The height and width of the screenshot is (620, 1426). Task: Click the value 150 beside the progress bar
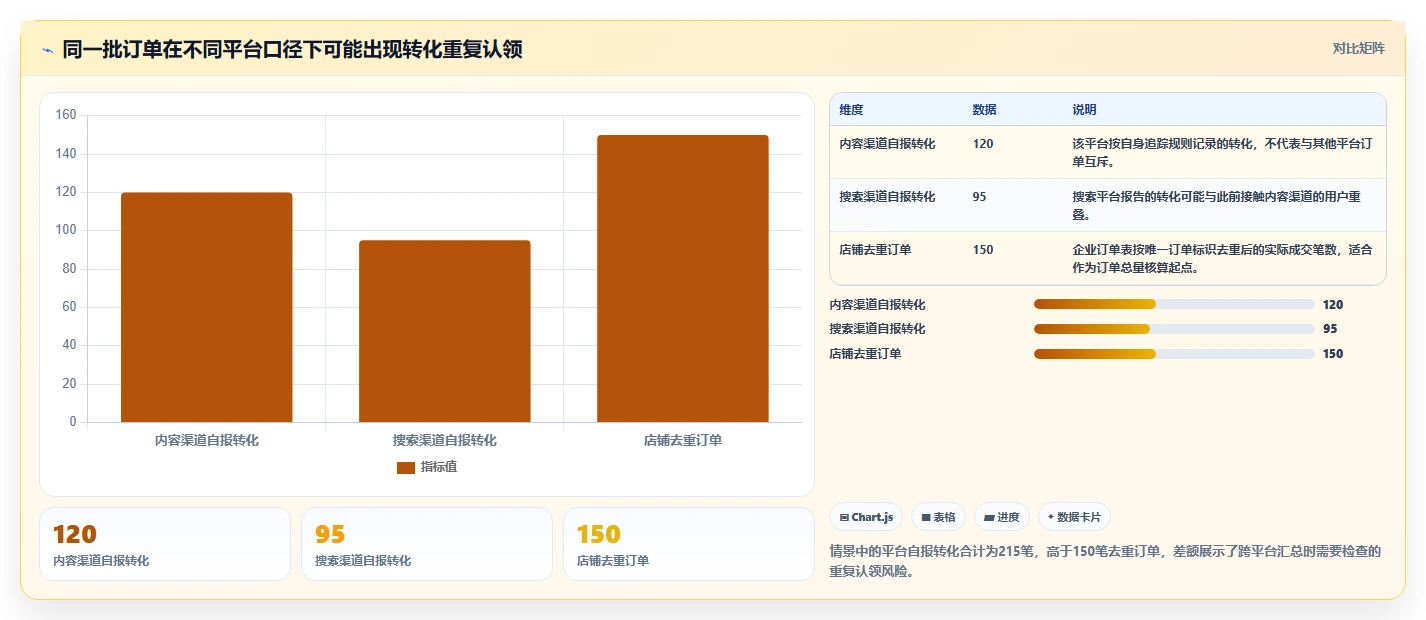(1333, 354)
